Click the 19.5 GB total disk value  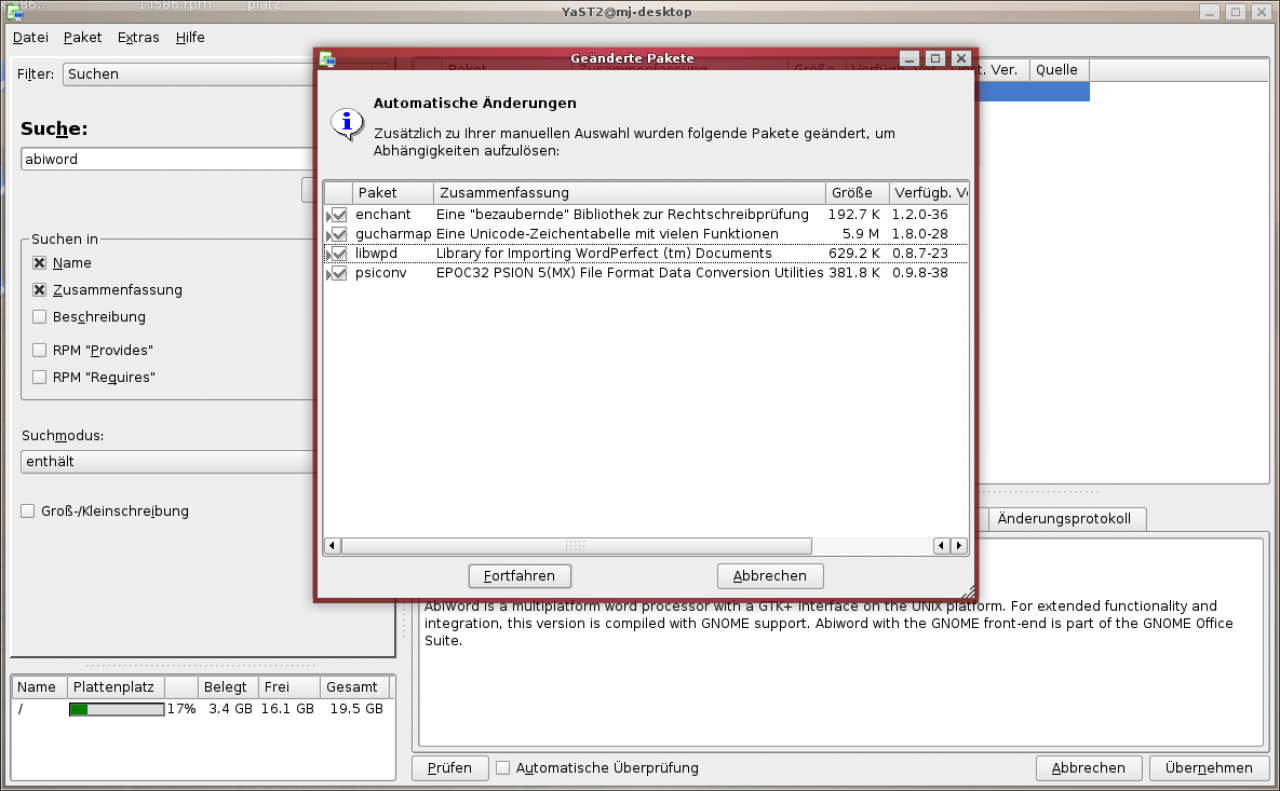(356, 709)
